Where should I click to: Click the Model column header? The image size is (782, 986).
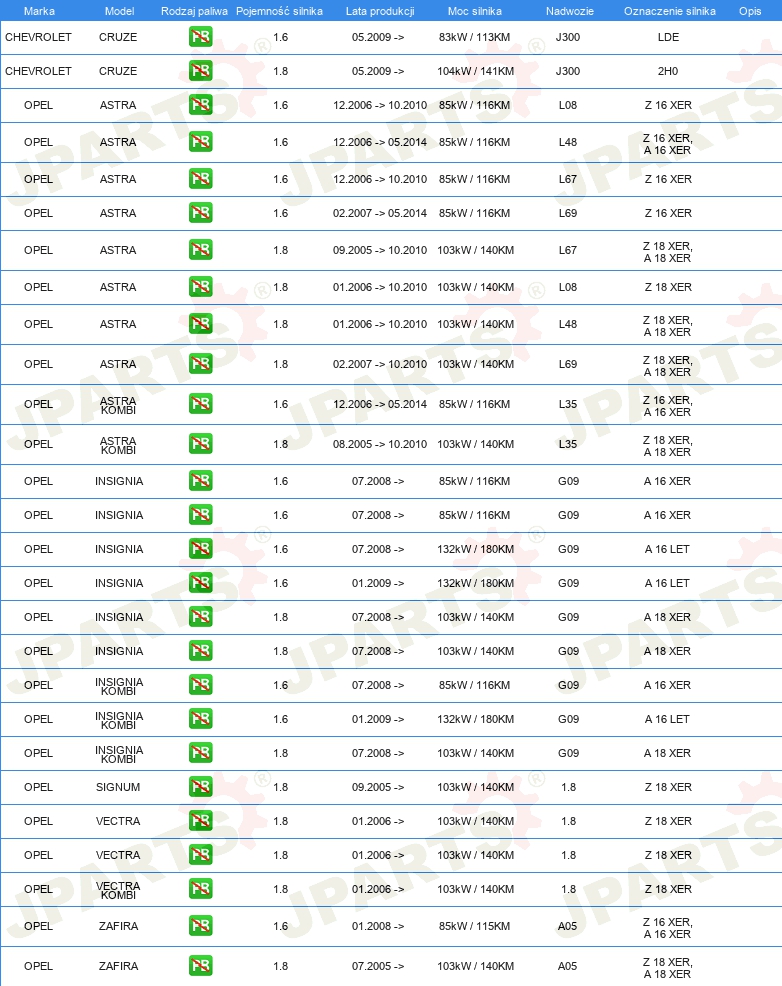pyautogui.click(x=119, y=11)
